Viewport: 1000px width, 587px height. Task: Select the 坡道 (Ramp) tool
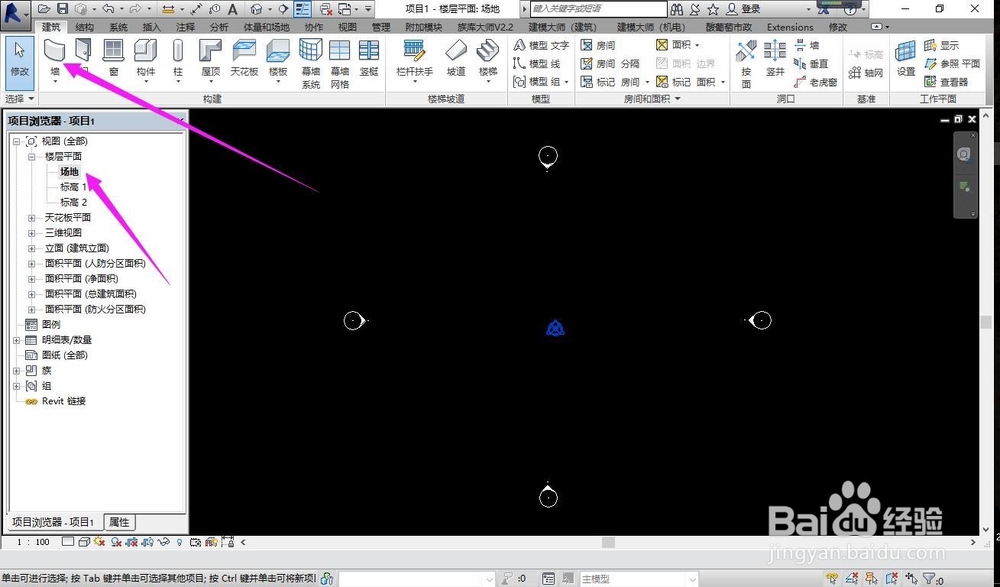pos(456,57)
